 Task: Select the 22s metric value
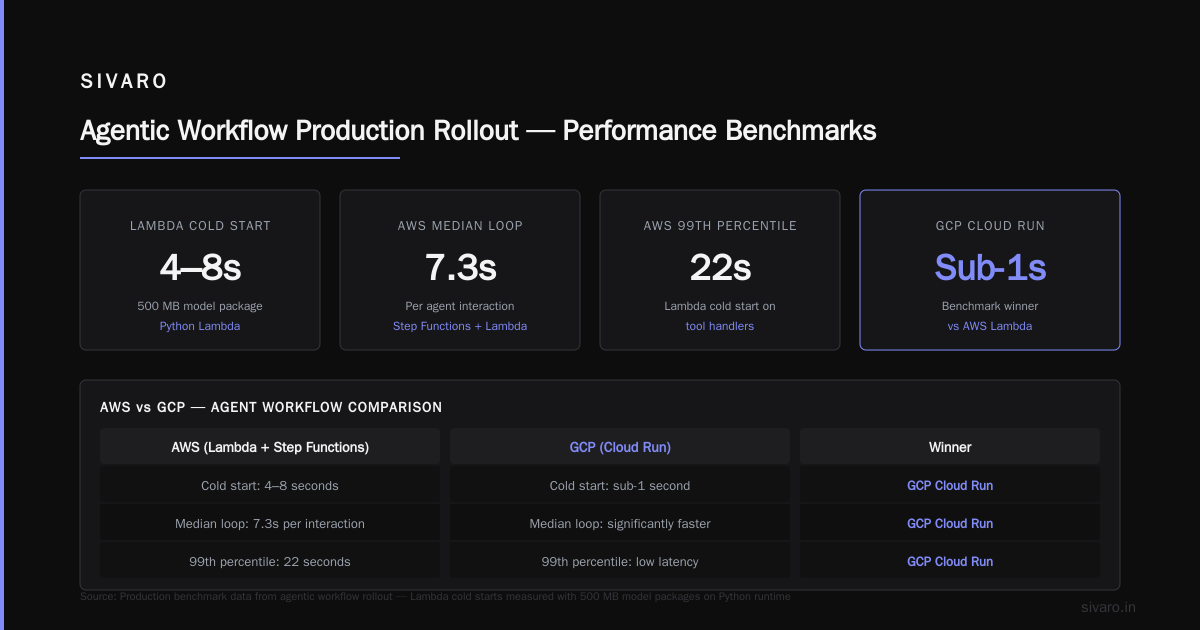(720, 267)
